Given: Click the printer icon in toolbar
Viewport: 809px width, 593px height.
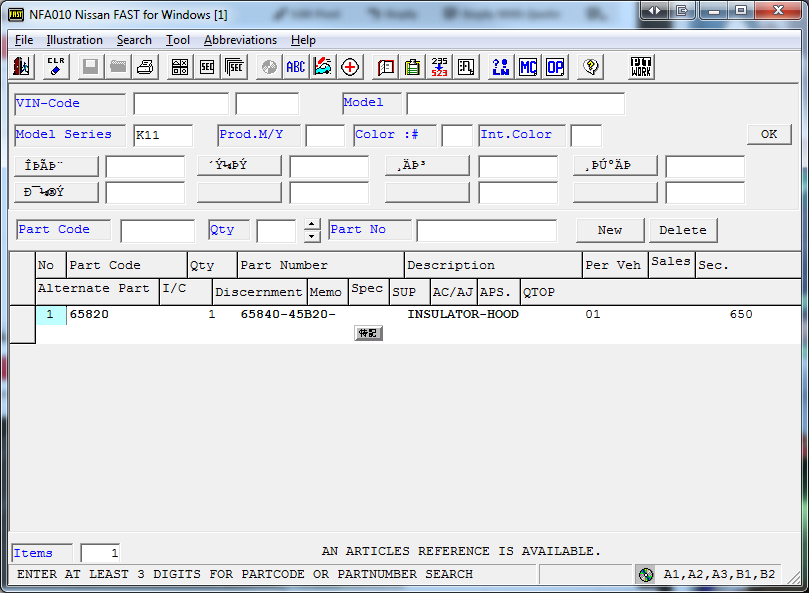Looking at the screenshot, I should (145, 67).
